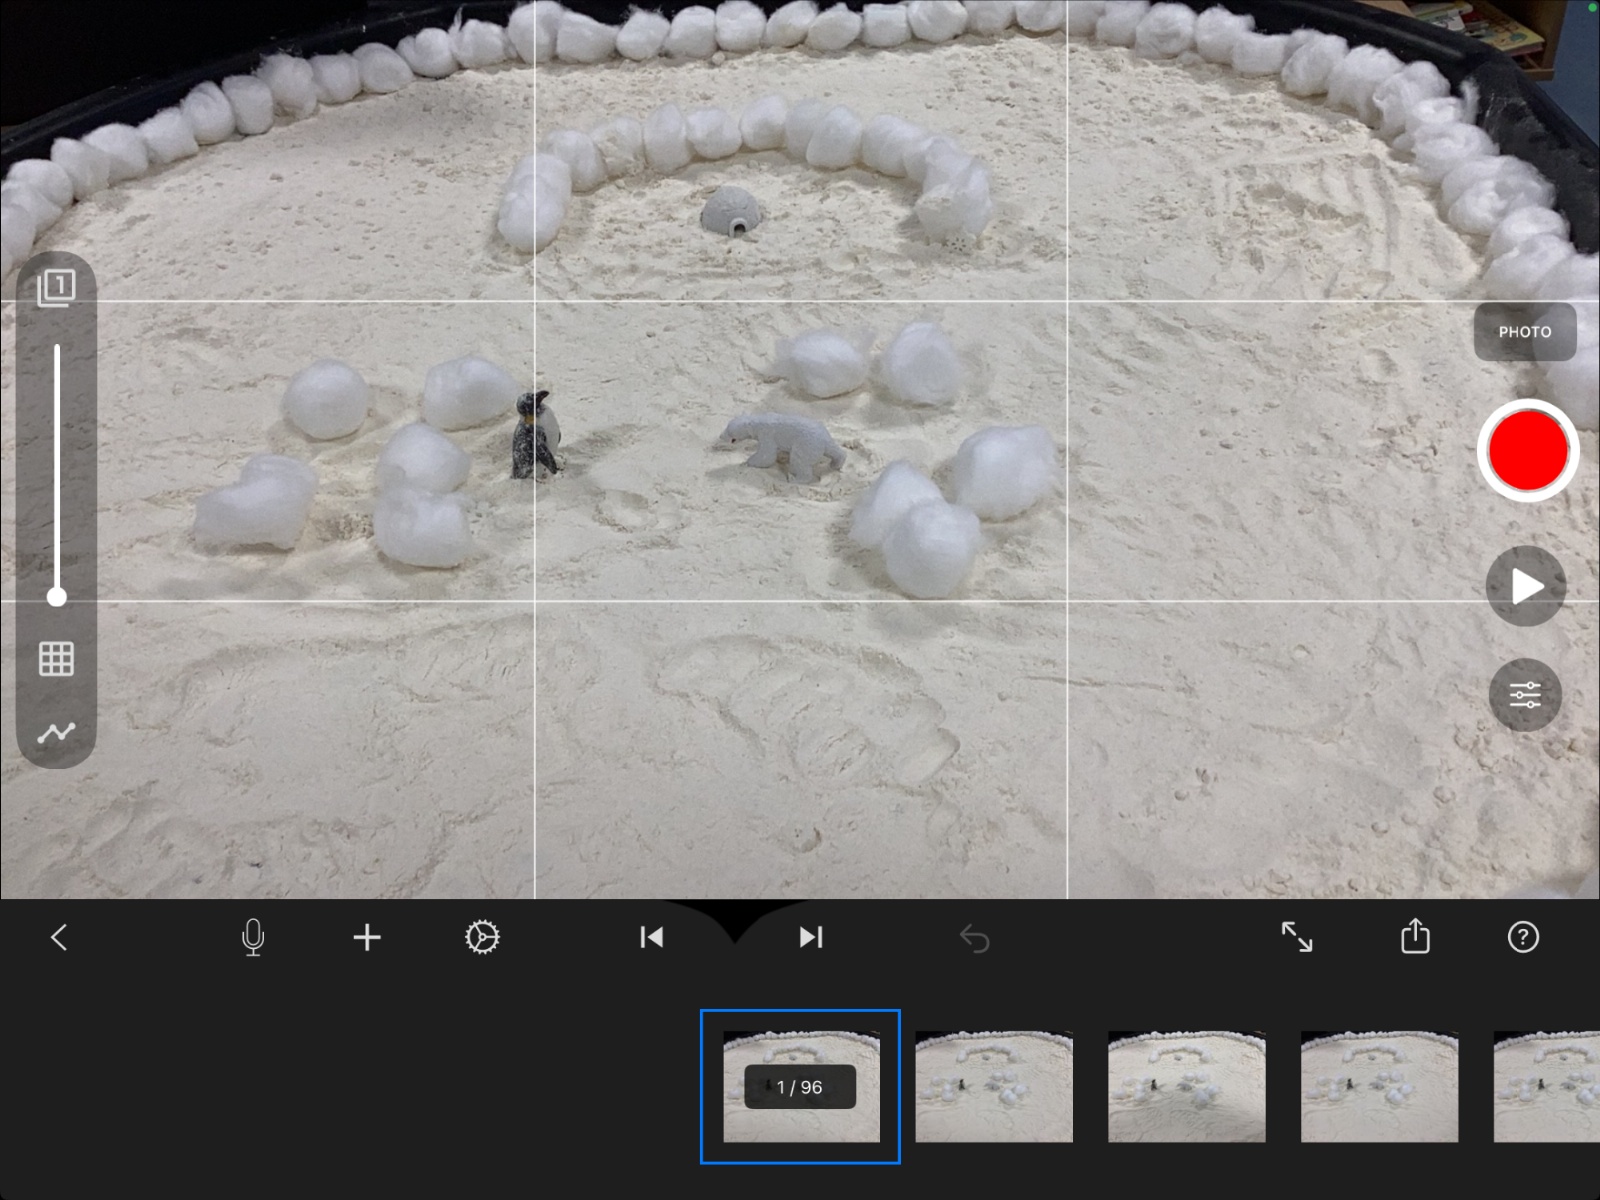Screen dimensions: 1600x1200
Task: Select the second frame thumbnail in timeline
Action: [994, 1087]
